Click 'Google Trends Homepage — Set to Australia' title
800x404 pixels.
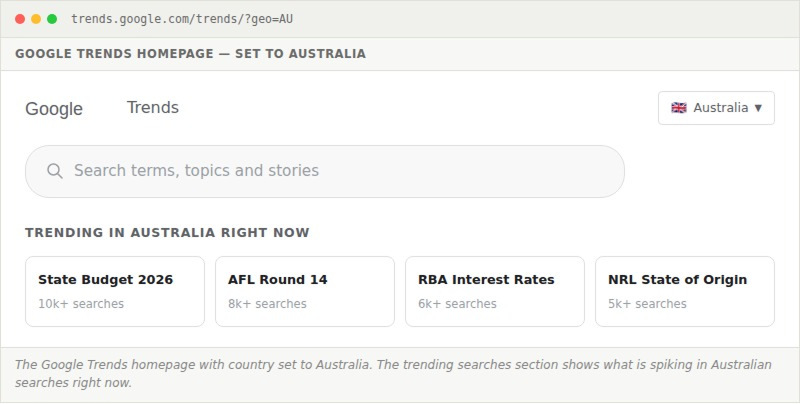(x=190, y=54)
